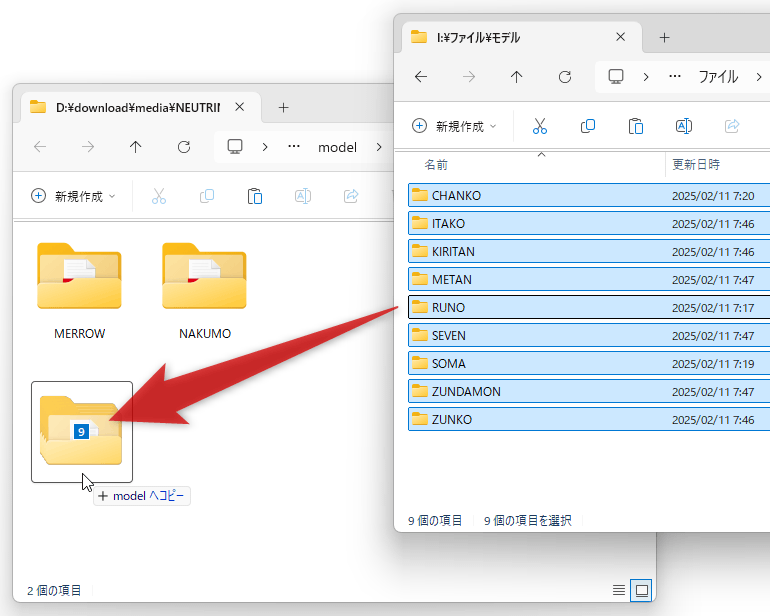Click Back arrow in model window

40,147
